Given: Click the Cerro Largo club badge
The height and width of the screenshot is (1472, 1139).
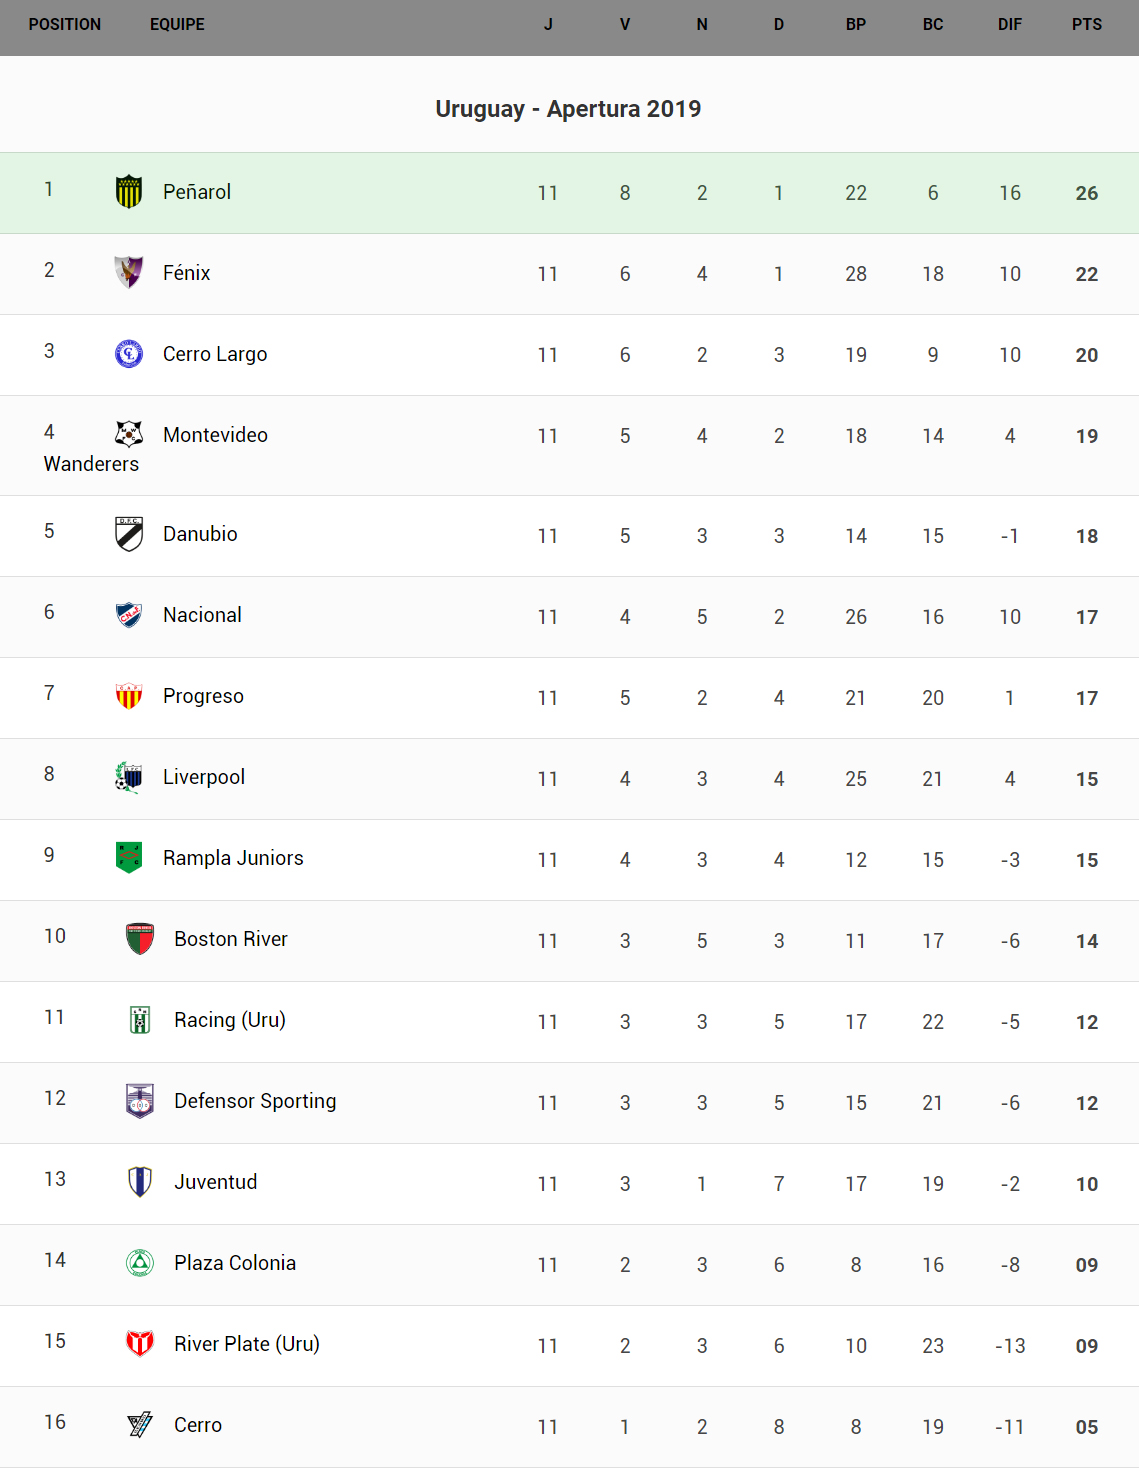Looking at the screenshot, I should pos(129,353).
